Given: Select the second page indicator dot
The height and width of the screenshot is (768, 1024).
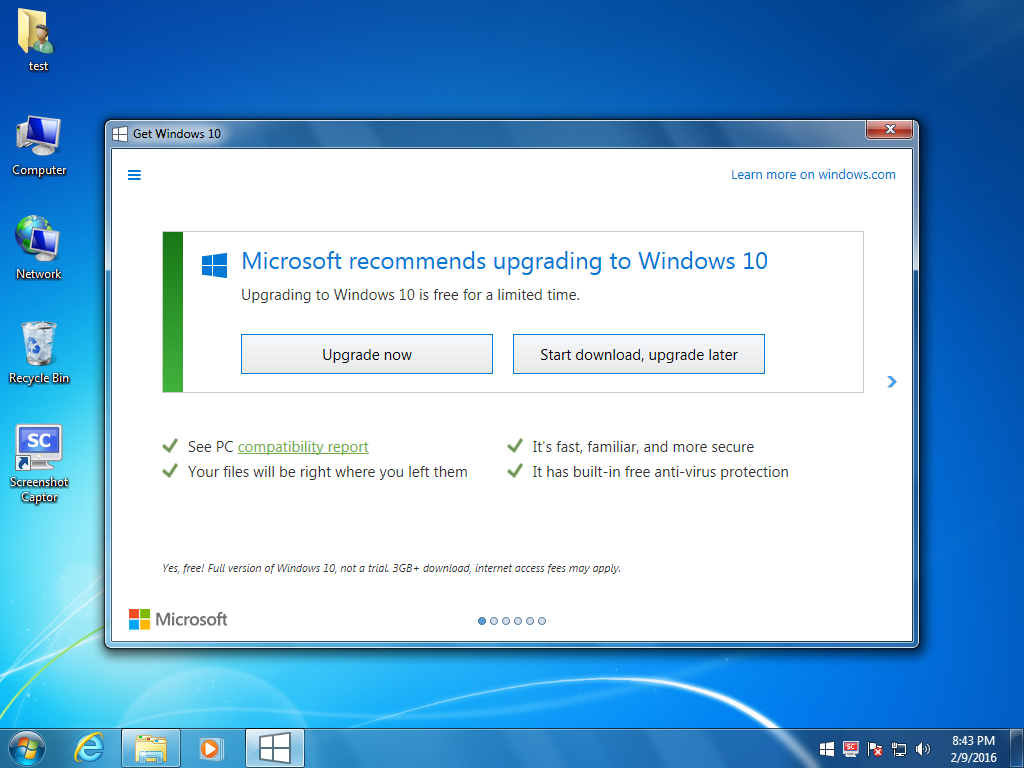Looking at the screenshot, I should (494, 621).
